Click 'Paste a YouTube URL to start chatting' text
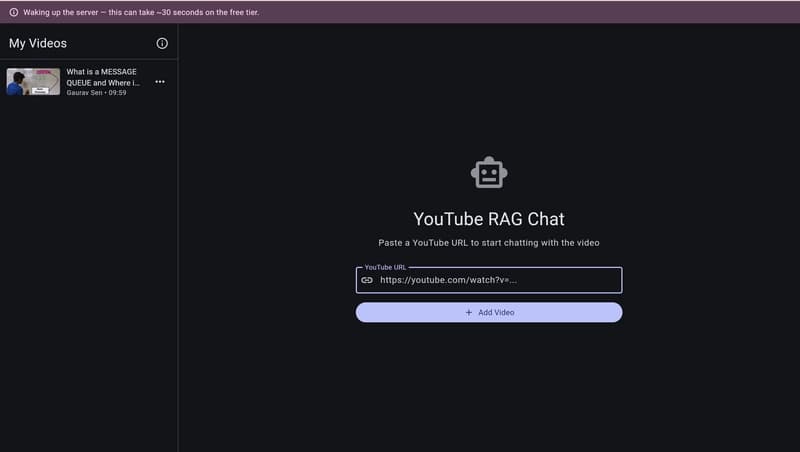800x452 pixels. pos(489,243)
